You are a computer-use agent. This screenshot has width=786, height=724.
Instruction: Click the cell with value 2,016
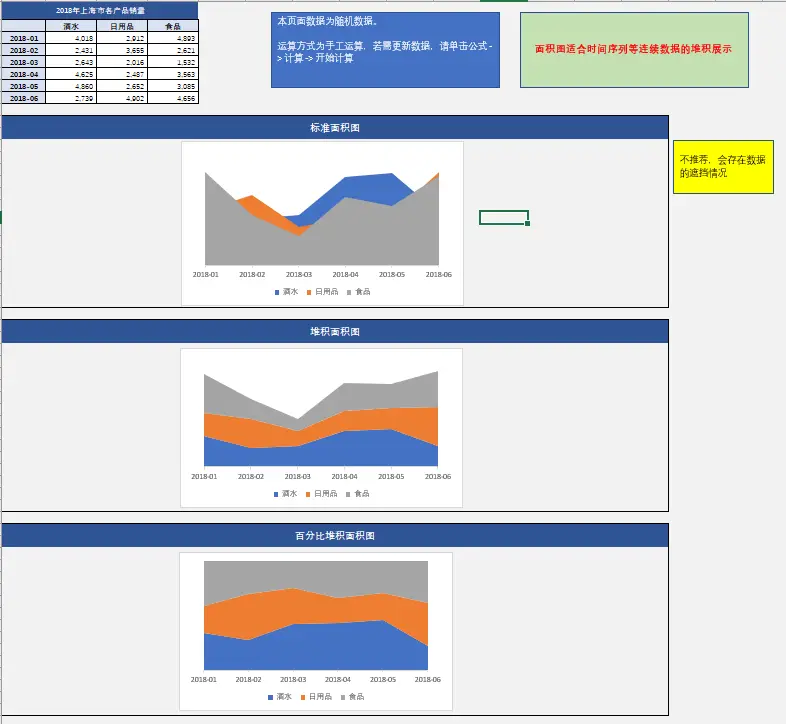pyautogui.click(x=122, y=62)
